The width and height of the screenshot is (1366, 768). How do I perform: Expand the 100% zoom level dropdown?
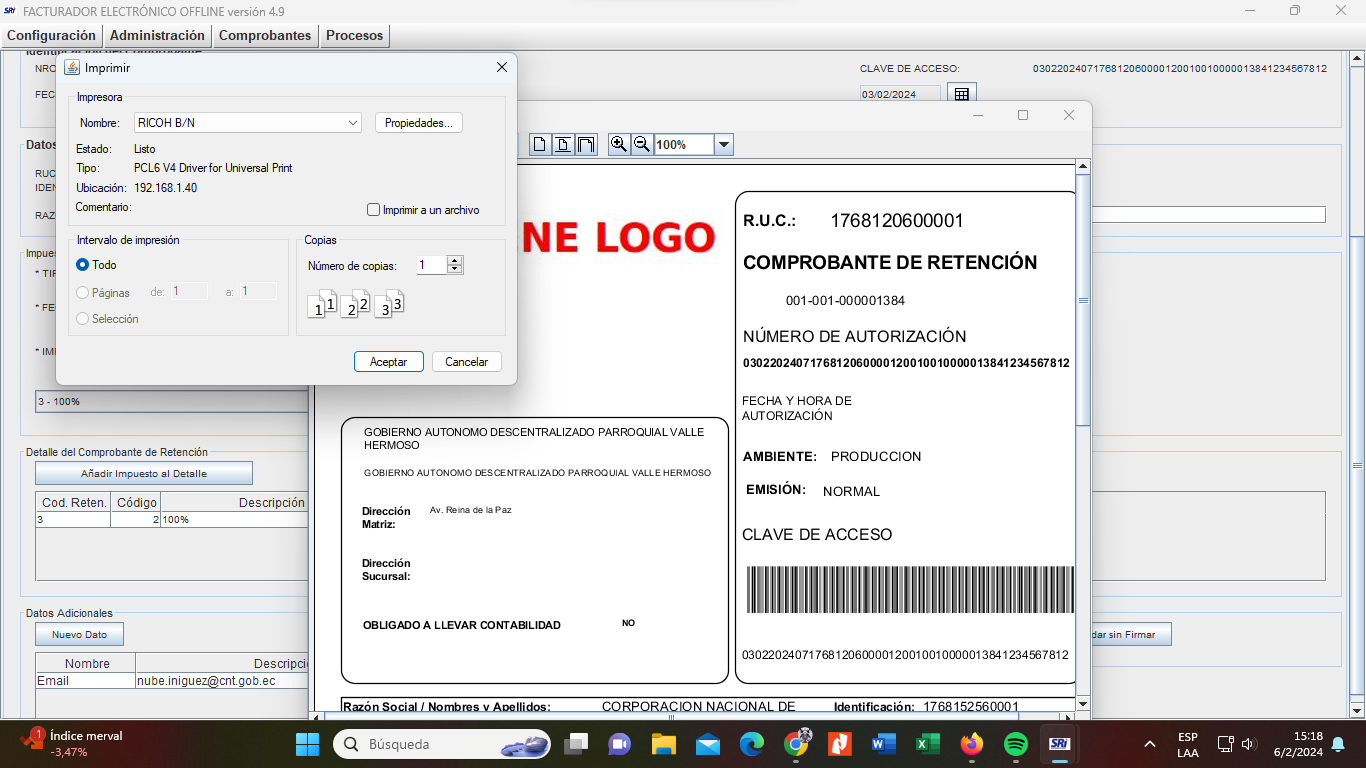click(x=724, y=145)
